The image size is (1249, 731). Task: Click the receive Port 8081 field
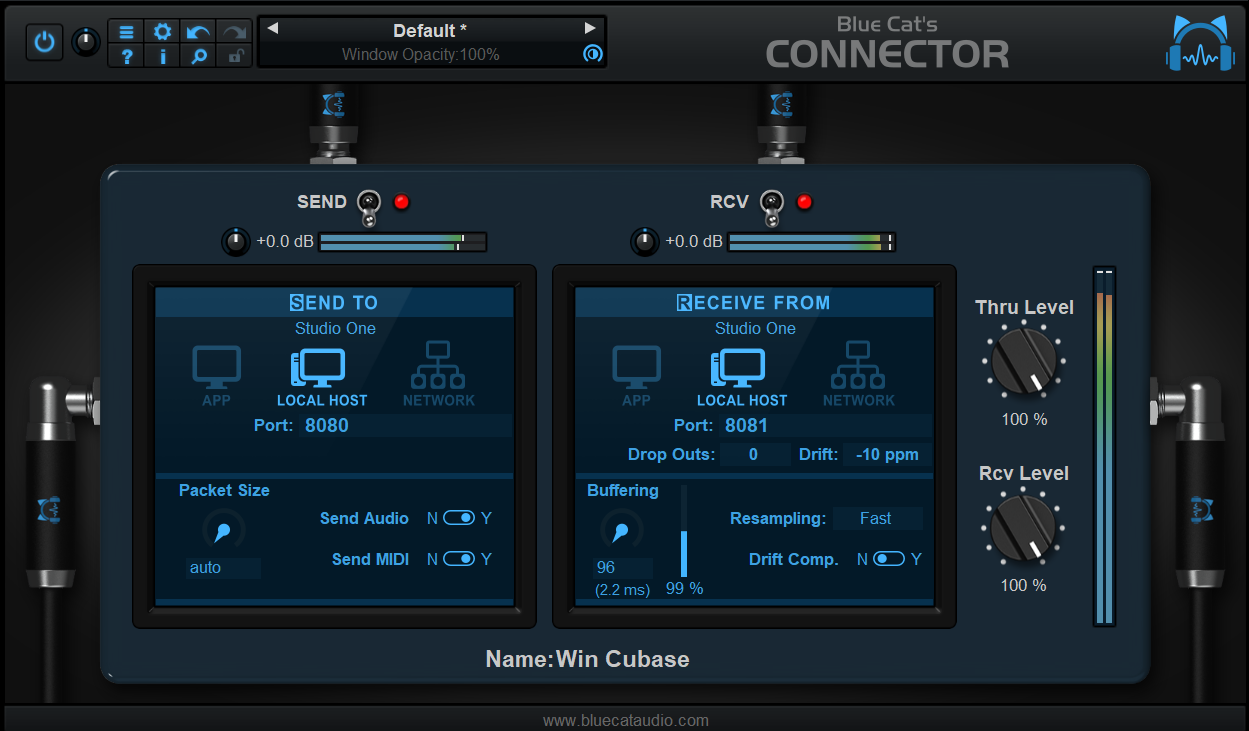pyautogui.click(x=824, y=426)
